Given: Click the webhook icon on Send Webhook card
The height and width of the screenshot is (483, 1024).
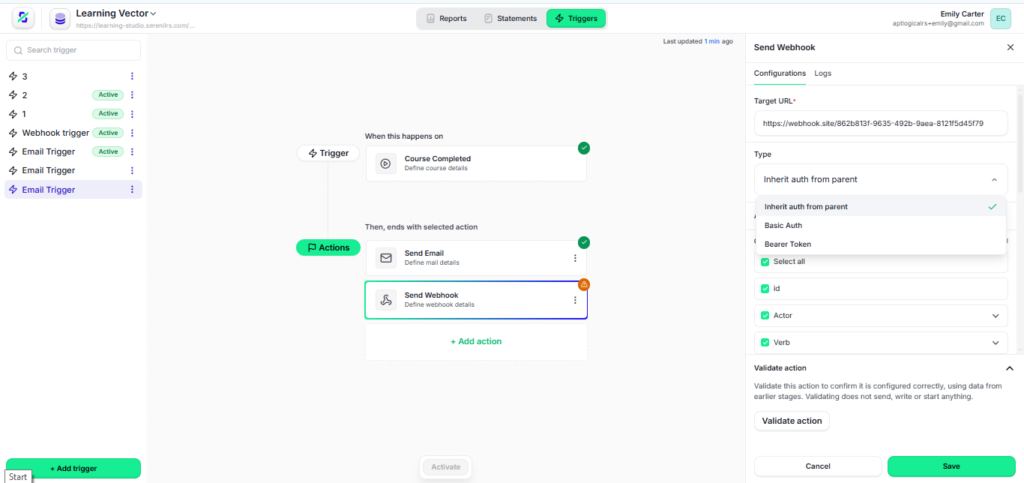Looking at the screenshot, I should (386, 300).
